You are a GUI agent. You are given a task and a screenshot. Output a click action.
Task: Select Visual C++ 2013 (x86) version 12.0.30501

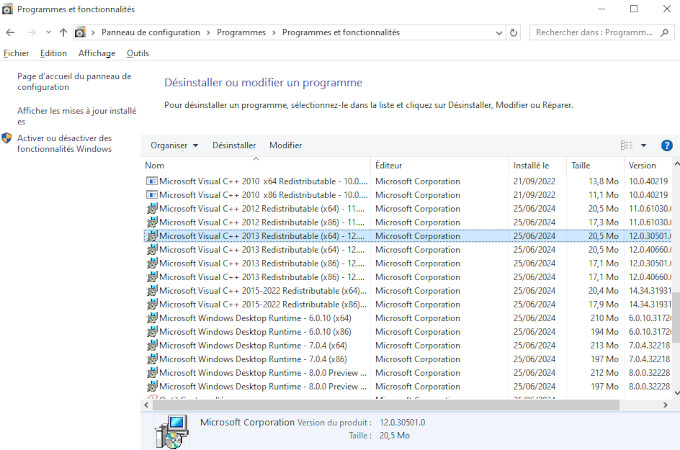(x=408, y=264)
